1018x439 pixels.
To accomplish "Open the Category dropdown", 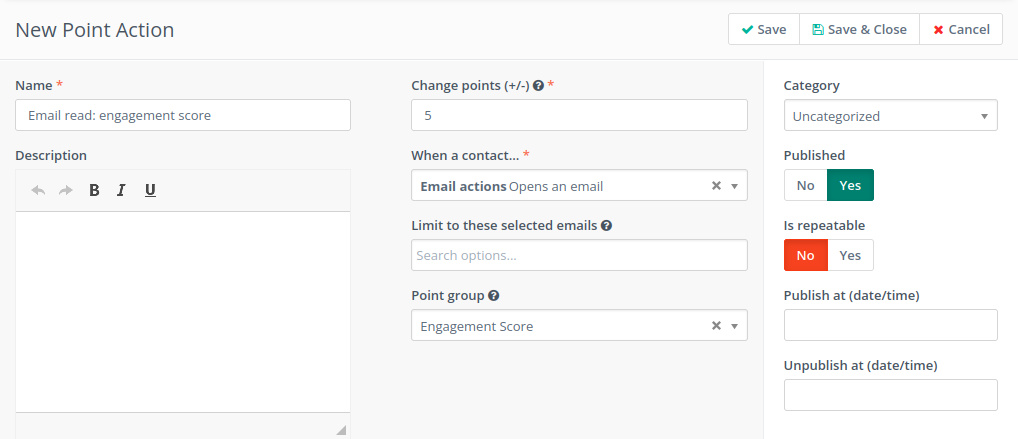I will point(890,116).
